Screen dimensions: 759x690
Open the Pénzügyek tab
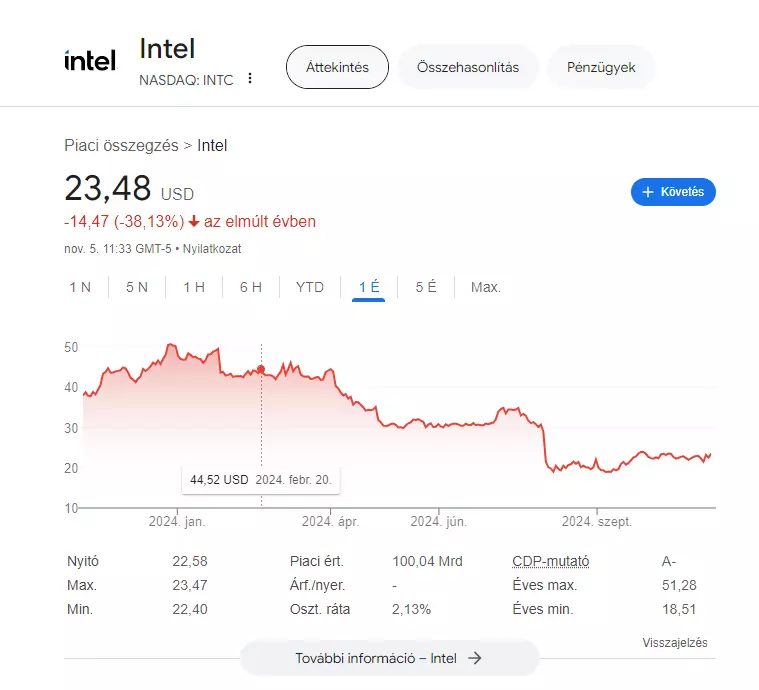(601, 67)
